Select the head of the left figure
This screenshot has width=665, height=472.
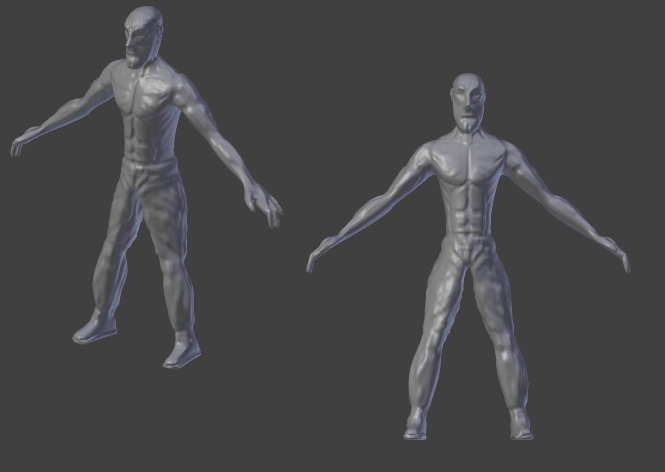tap(143, 36)
